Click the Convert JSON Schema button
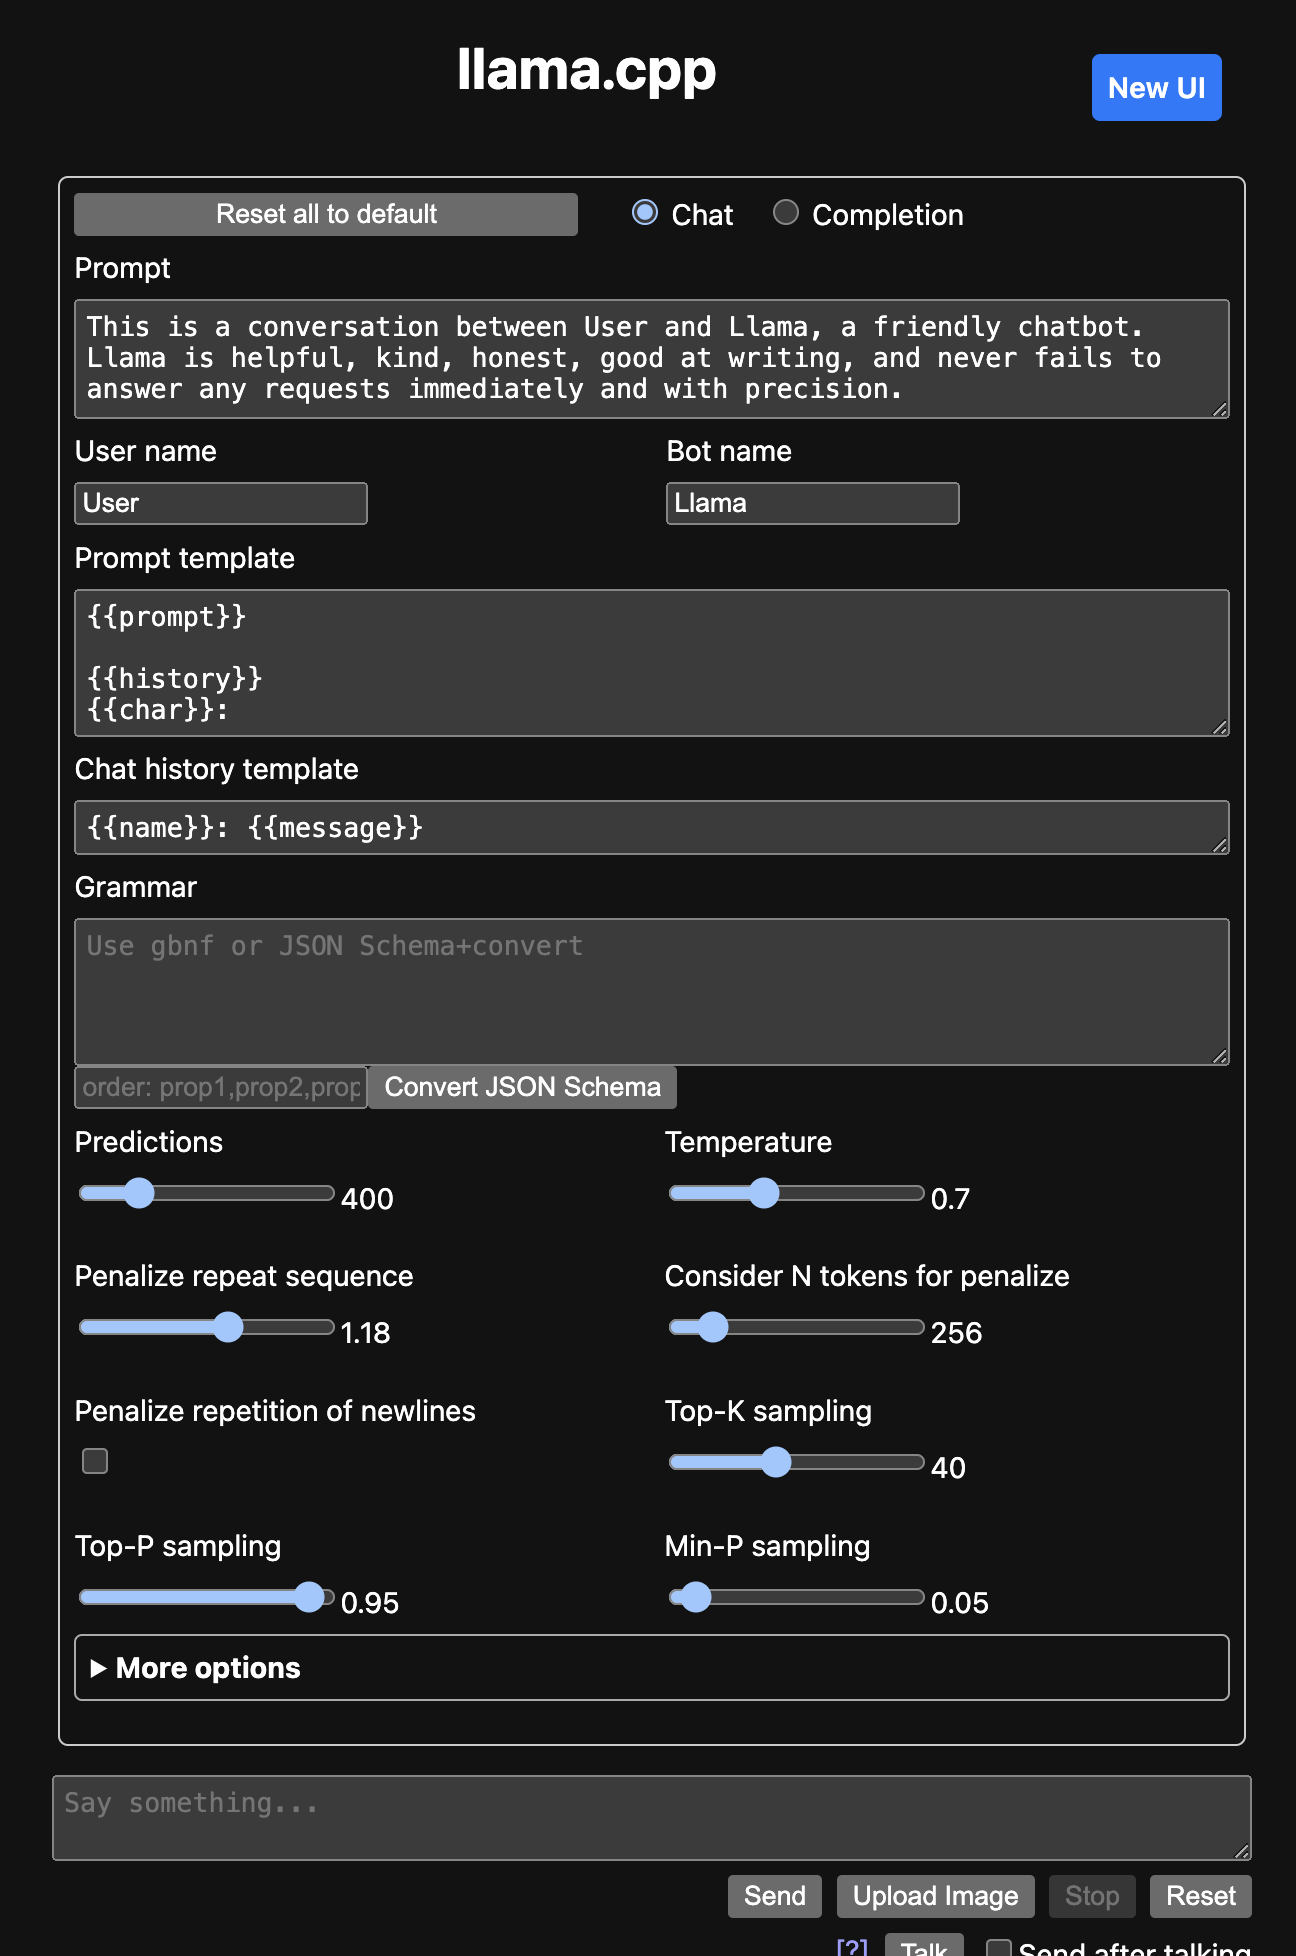This screenshot has height=1956, width=1296. coord(522,1087)
